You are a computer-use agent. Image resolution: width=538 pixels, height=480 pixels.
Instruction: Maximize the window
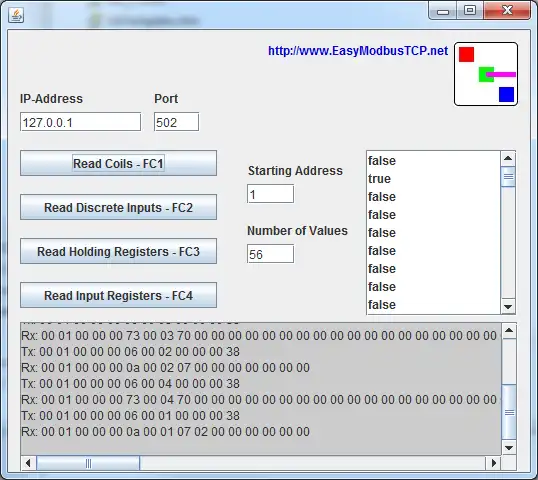click(x=470, y=11)
